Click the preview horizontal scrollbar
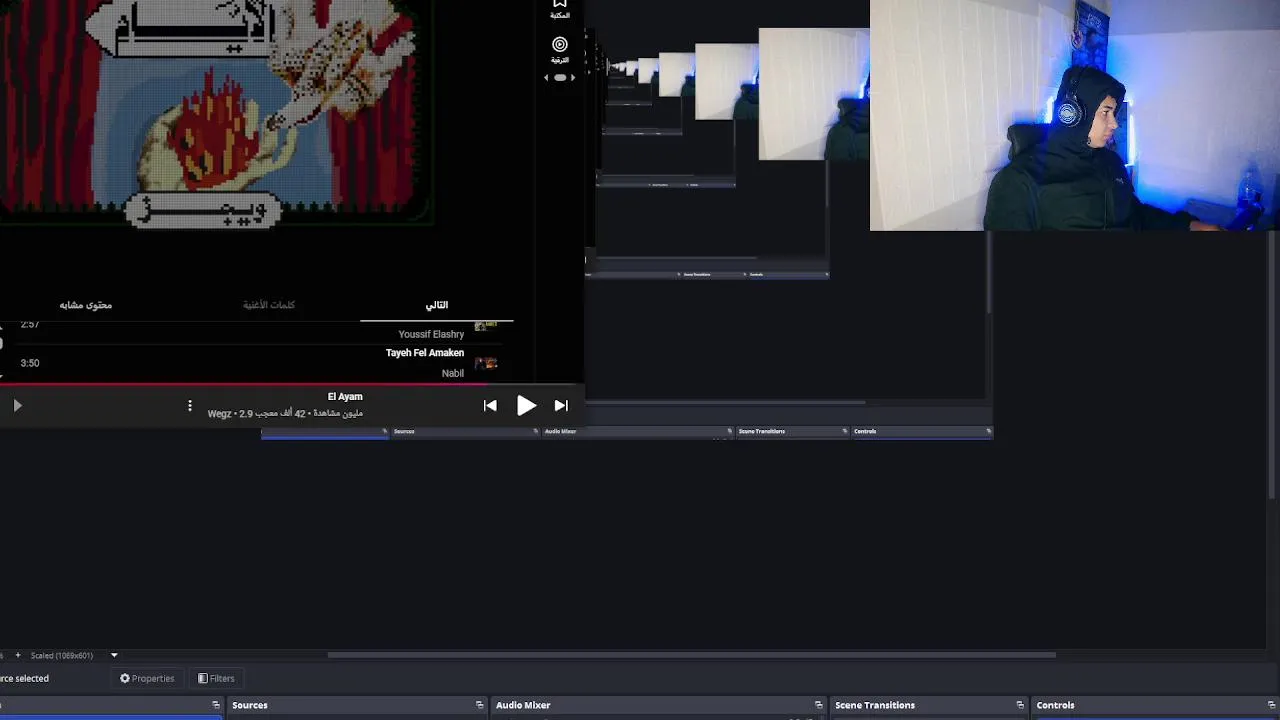Viewport: 1280px width, 720px height. pyautogui.click(x=691, y=655)
